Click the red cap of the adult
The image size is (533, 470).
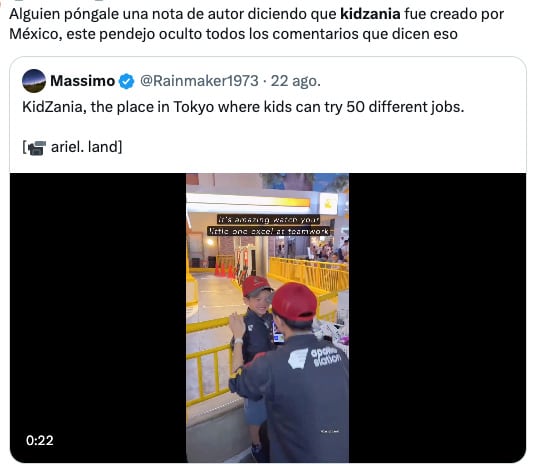(294, 302)
